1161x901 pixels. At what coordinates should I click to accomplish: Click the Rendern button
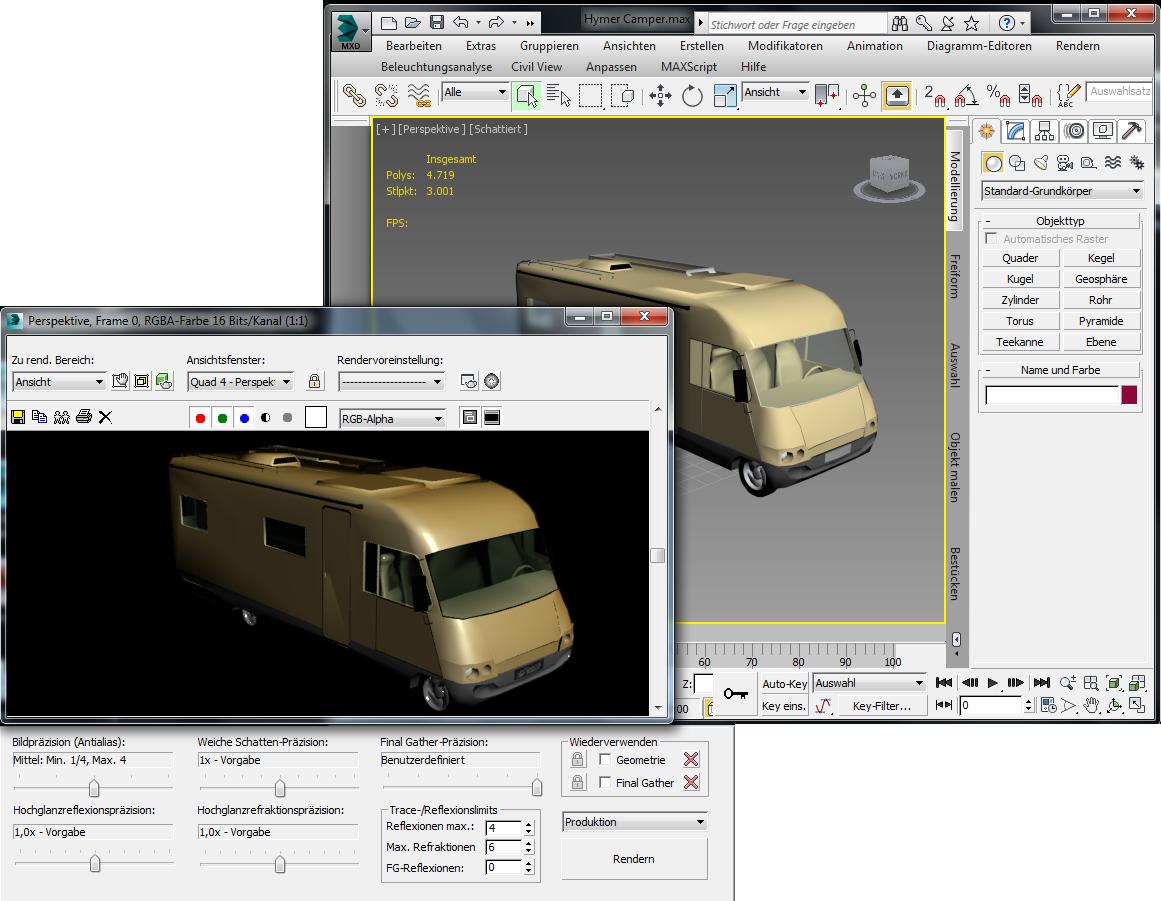[634, 859]
